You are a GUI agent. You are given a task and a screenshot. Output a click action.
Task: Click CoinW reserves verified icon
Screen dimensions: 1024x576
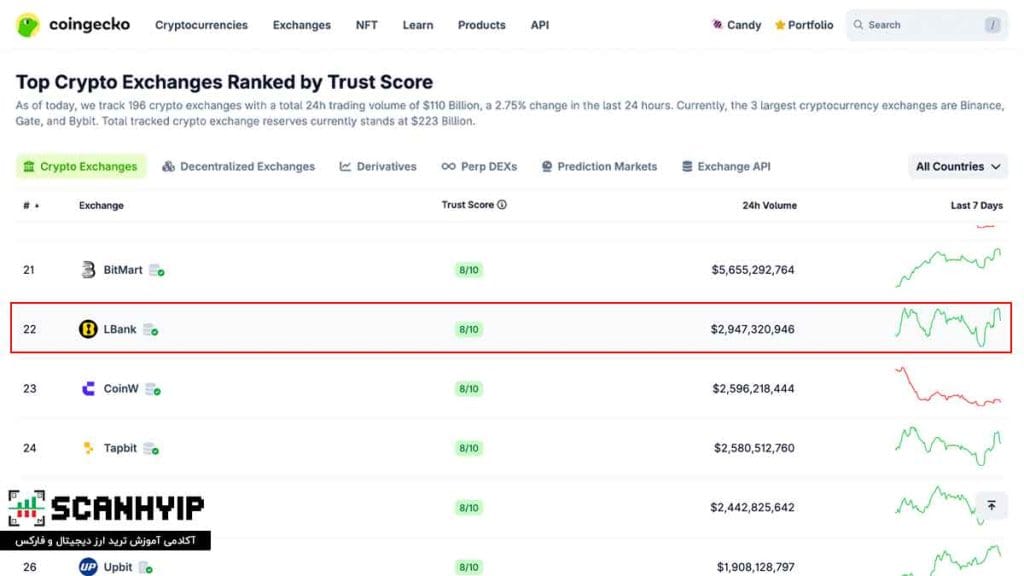tap(153, 389)
